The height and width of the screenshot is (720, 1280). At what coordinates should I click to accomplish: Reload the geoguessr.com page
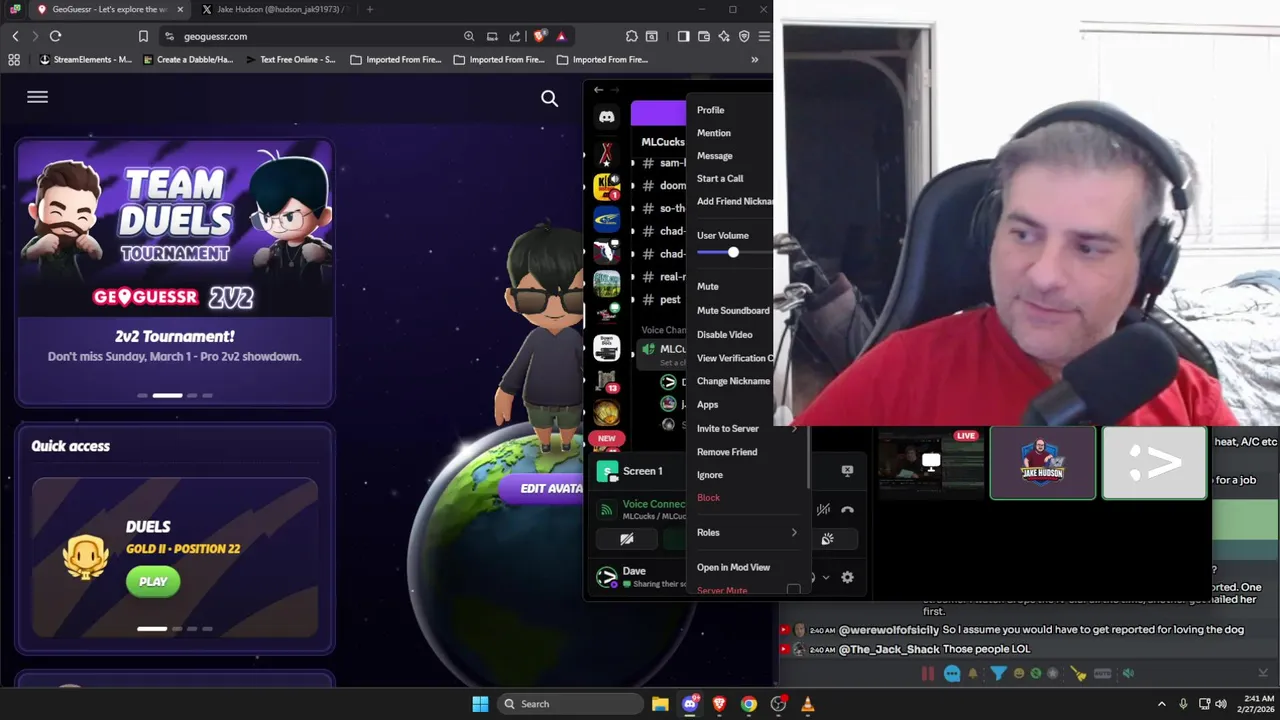click(56, 36)
